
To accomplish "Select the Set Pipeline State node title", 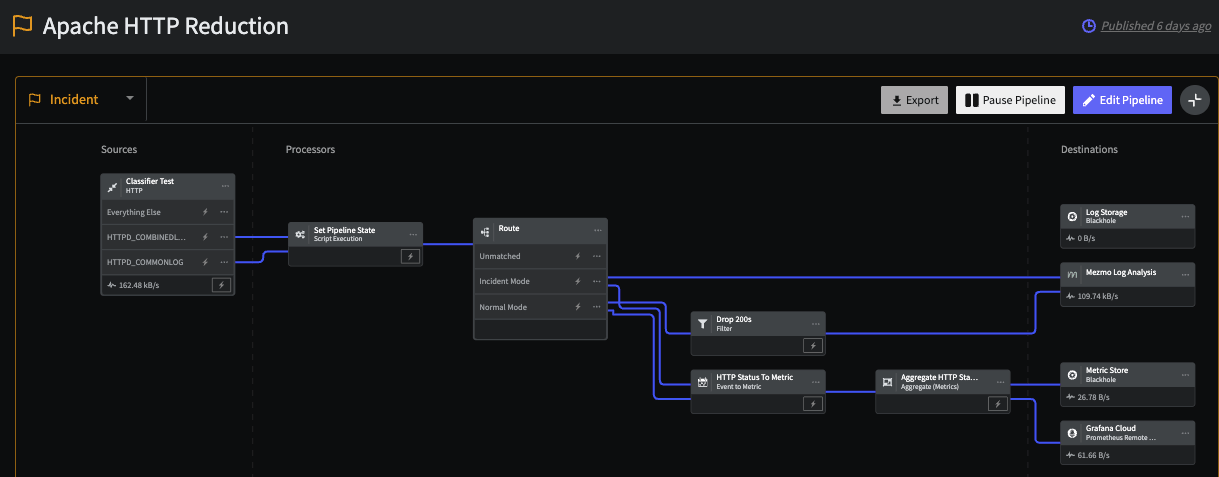I will [x=344, y=230].
